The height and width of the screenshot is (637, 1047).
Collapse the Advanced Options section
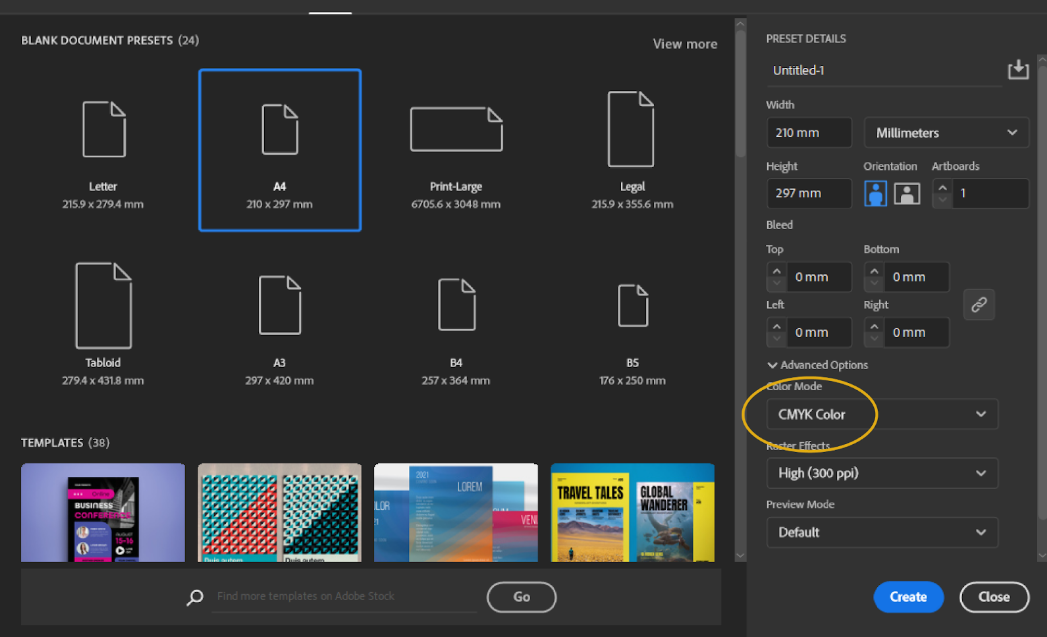817,365
